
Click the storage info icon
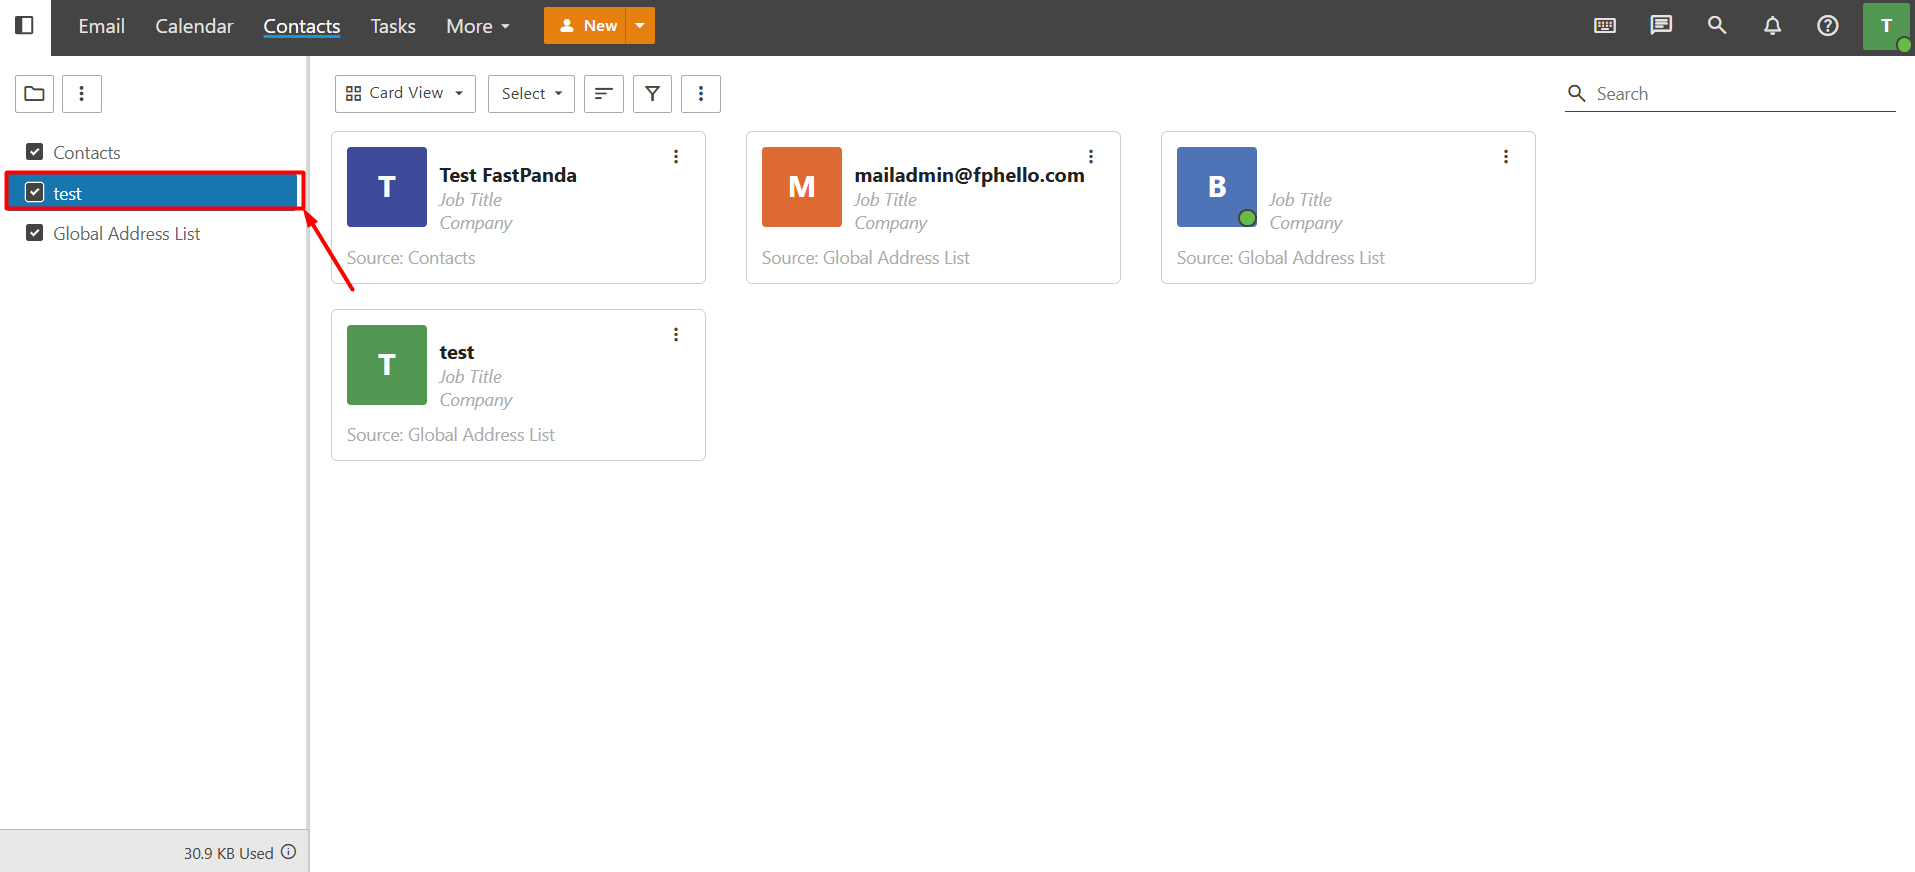[289, 852]
